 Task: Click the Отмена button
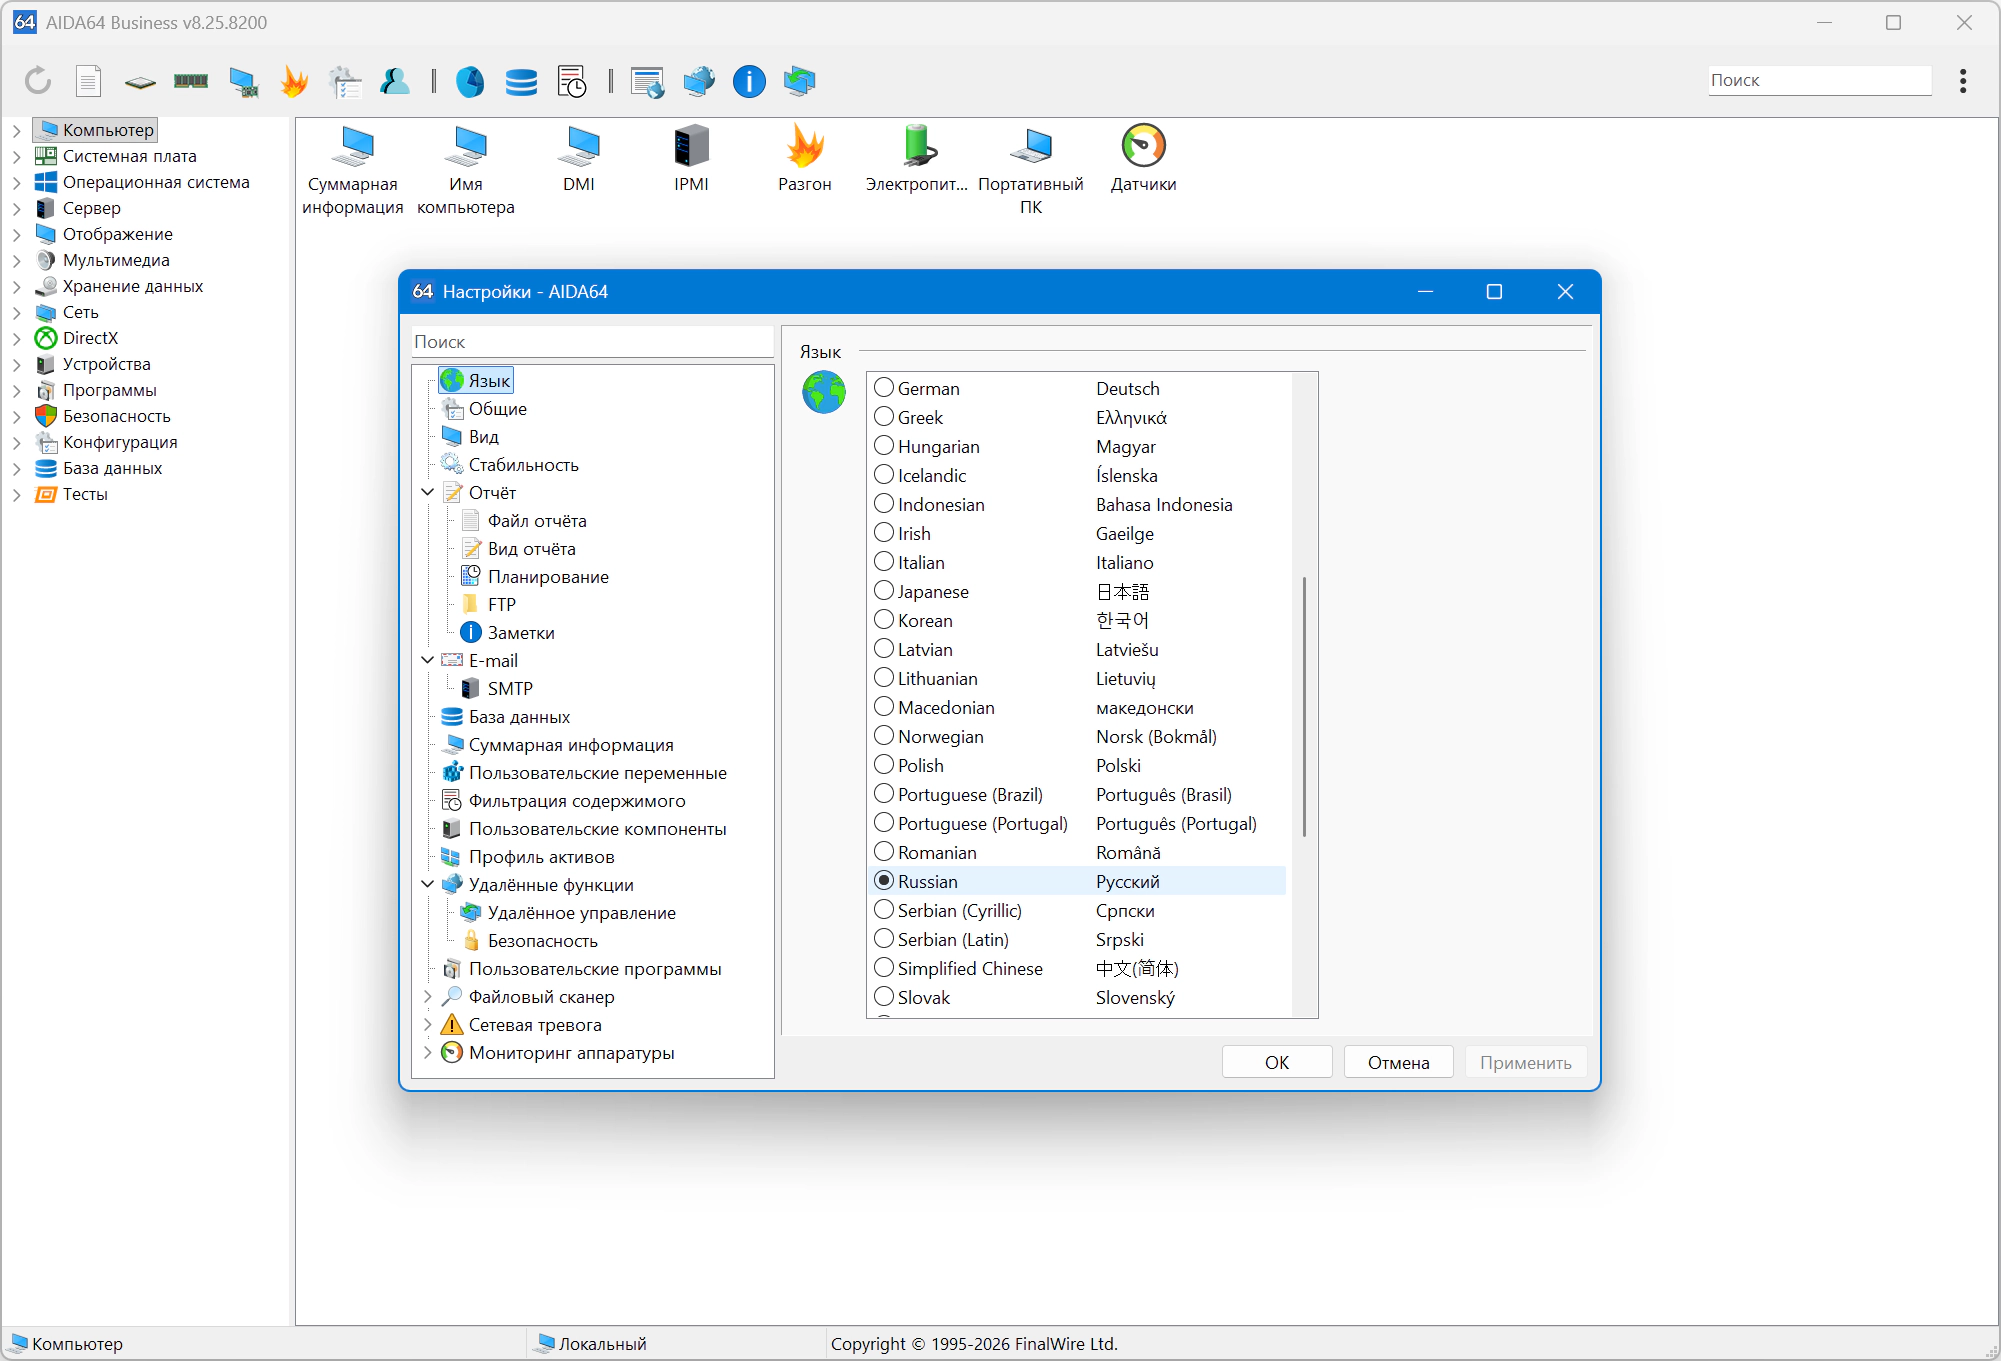click(1398, 1062)
